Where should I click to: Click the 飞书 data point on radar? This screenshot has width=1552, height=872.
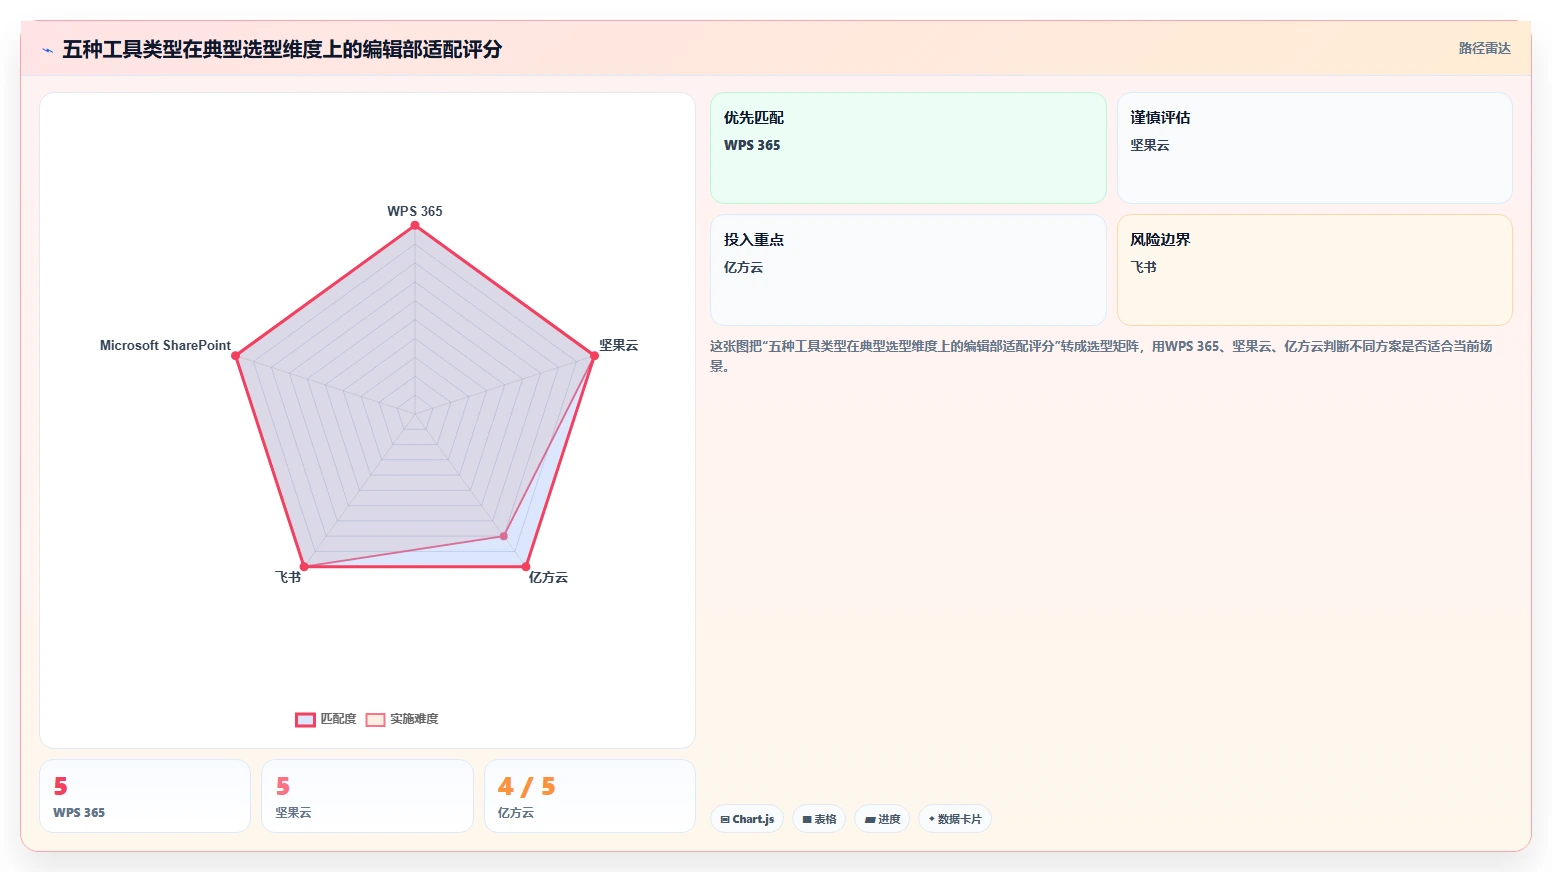pos(304,567)
